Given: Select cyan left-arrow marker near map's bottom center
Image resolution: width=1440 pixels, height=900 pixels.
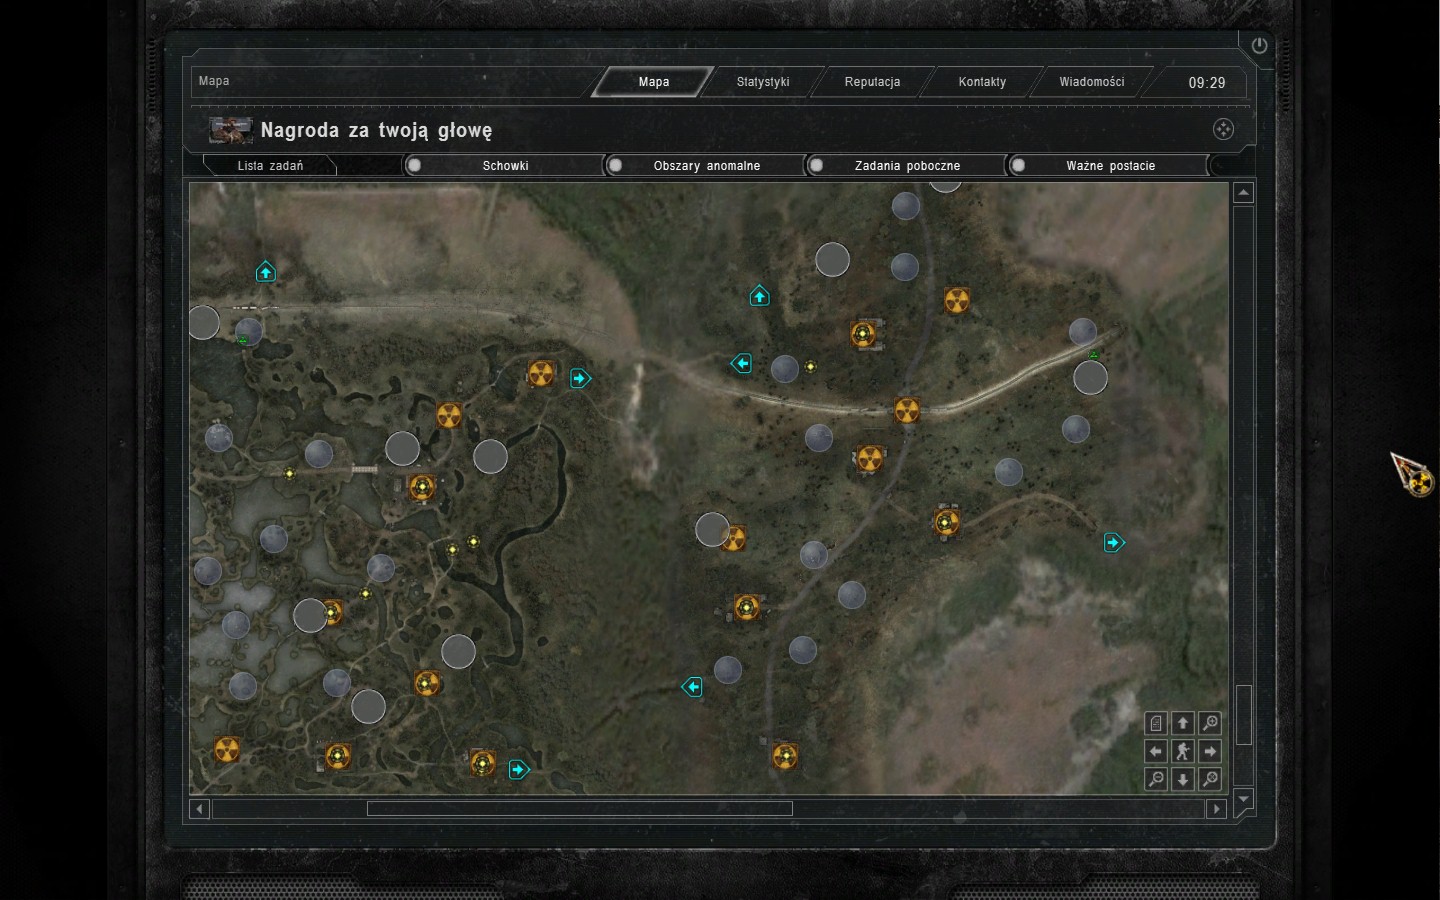Looking at the screenshot, I should (691, 687).
